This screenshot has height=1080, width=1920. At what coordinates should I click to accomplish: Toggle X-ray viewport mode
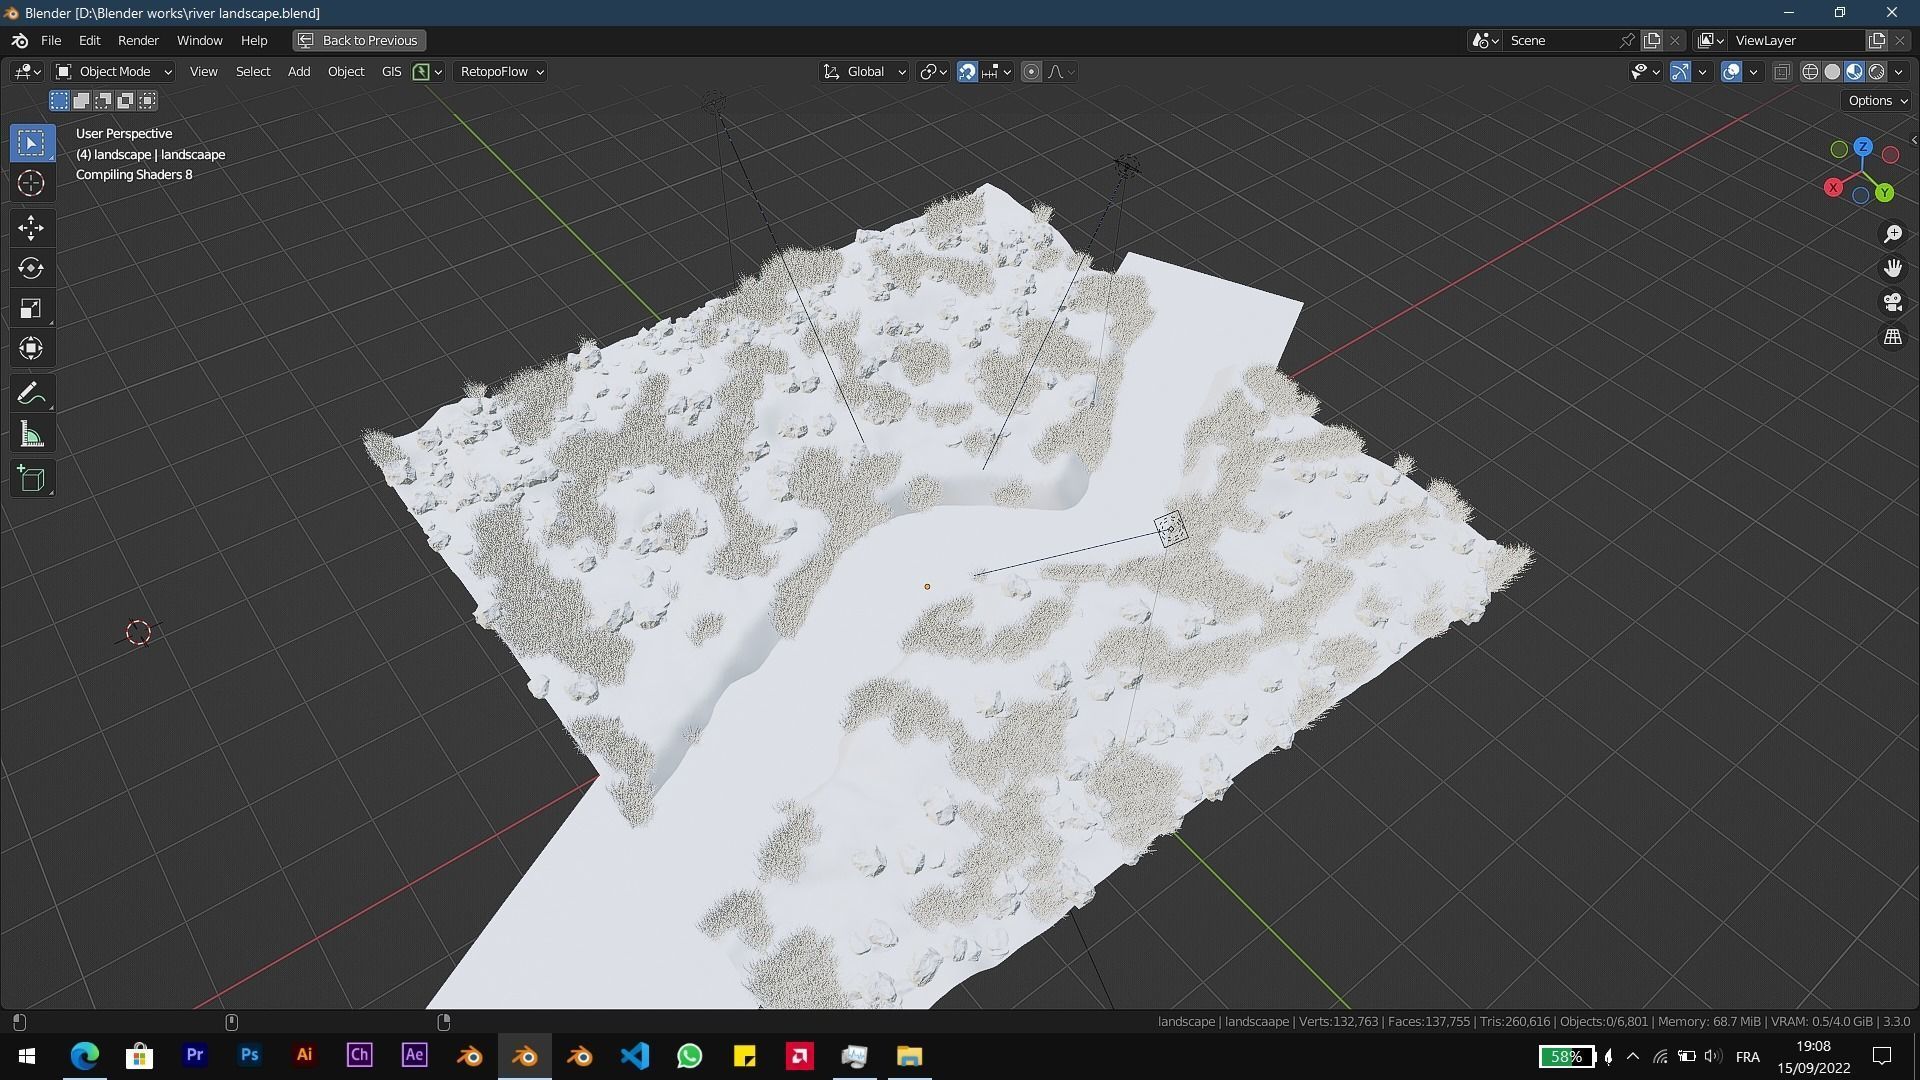[1781, 71]
